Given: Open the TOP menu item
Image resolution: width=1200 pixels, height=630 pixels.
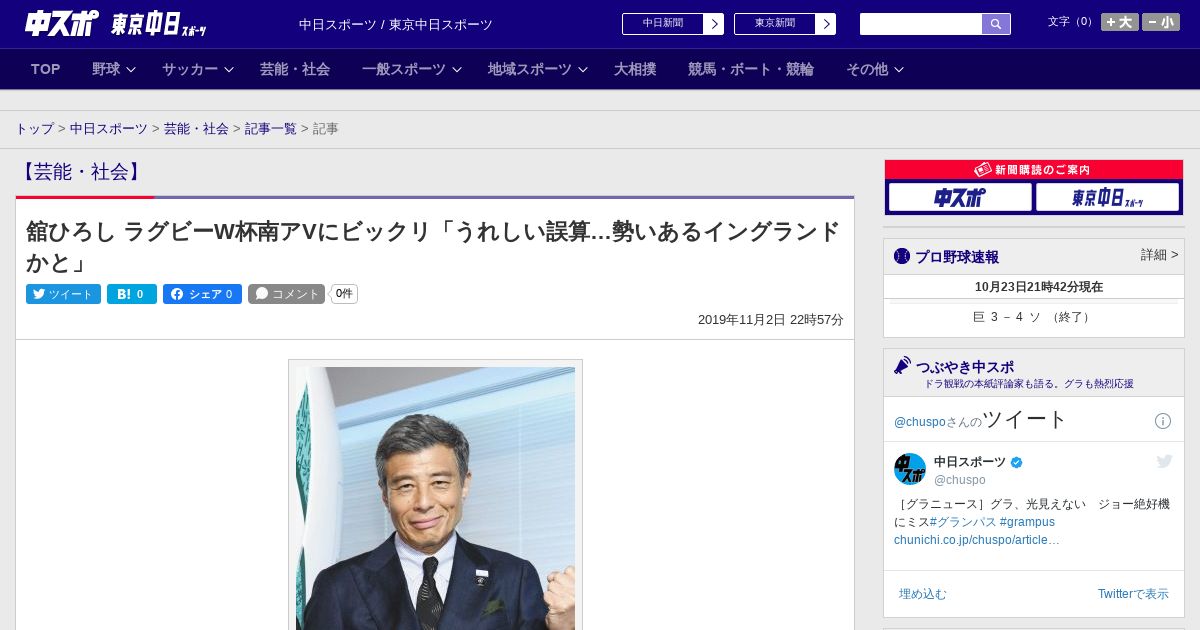Looking at the screenshot, I should 46,69.
